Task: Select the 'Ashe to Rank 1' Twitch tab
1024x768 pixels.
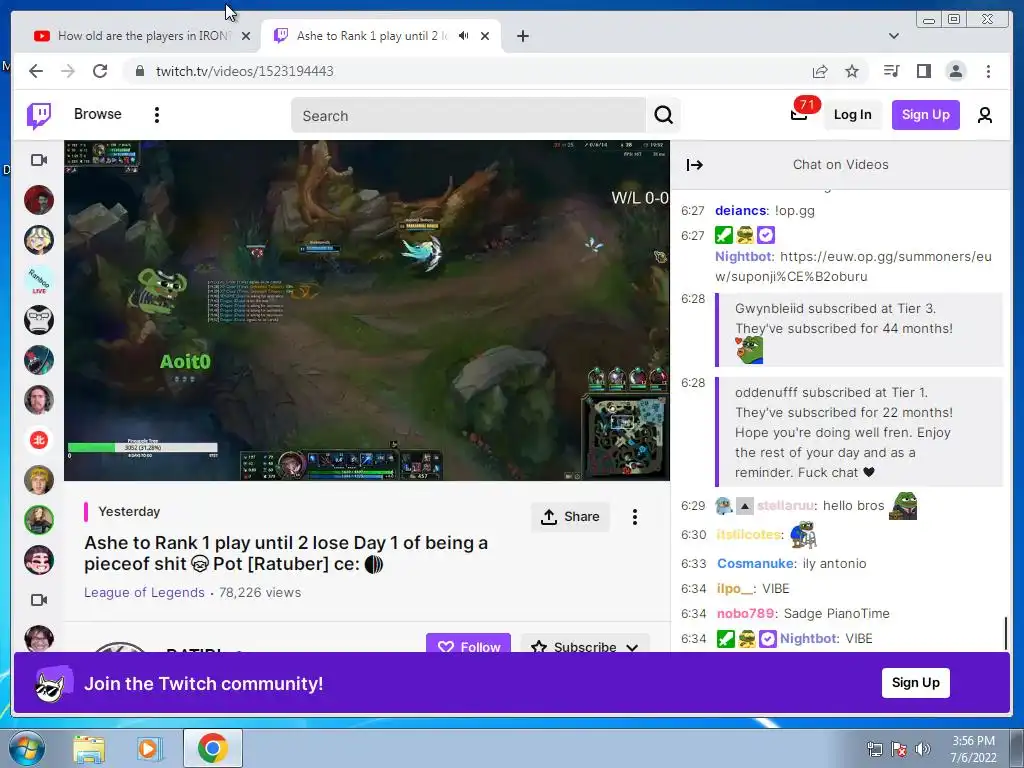Action: click(372, 36)
